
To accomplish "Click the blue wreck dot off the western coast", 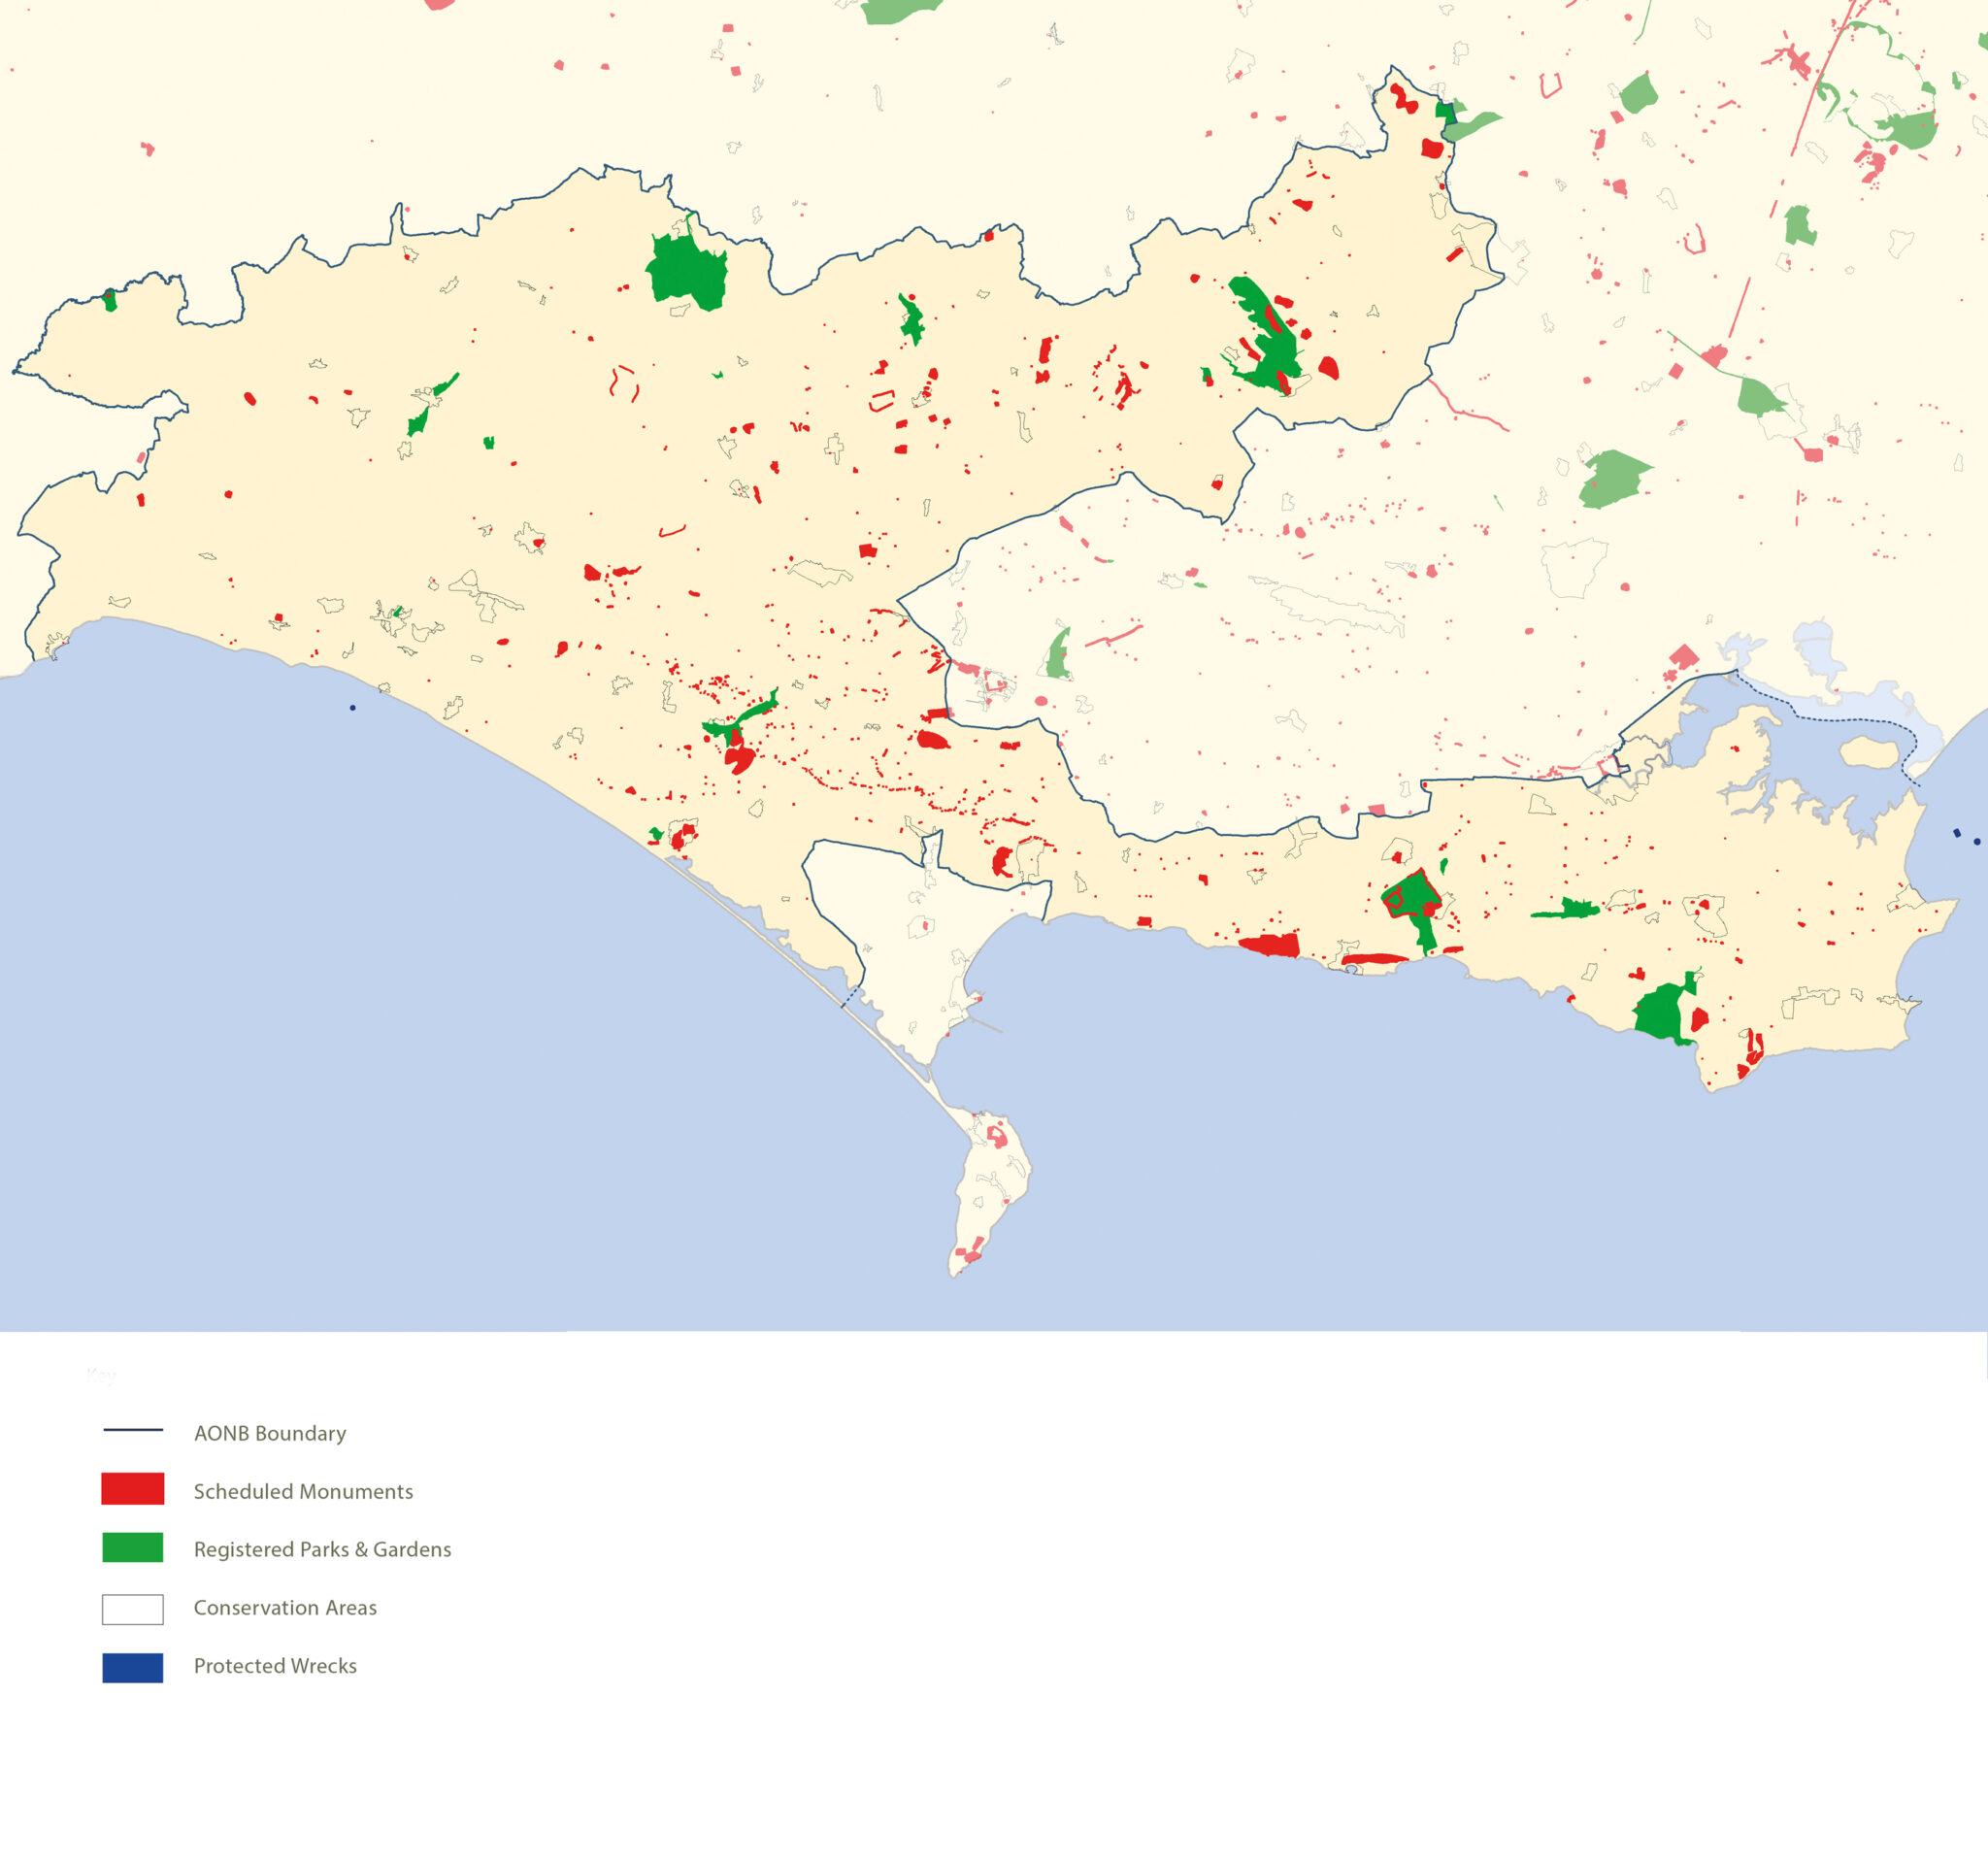I will [352, 707].
